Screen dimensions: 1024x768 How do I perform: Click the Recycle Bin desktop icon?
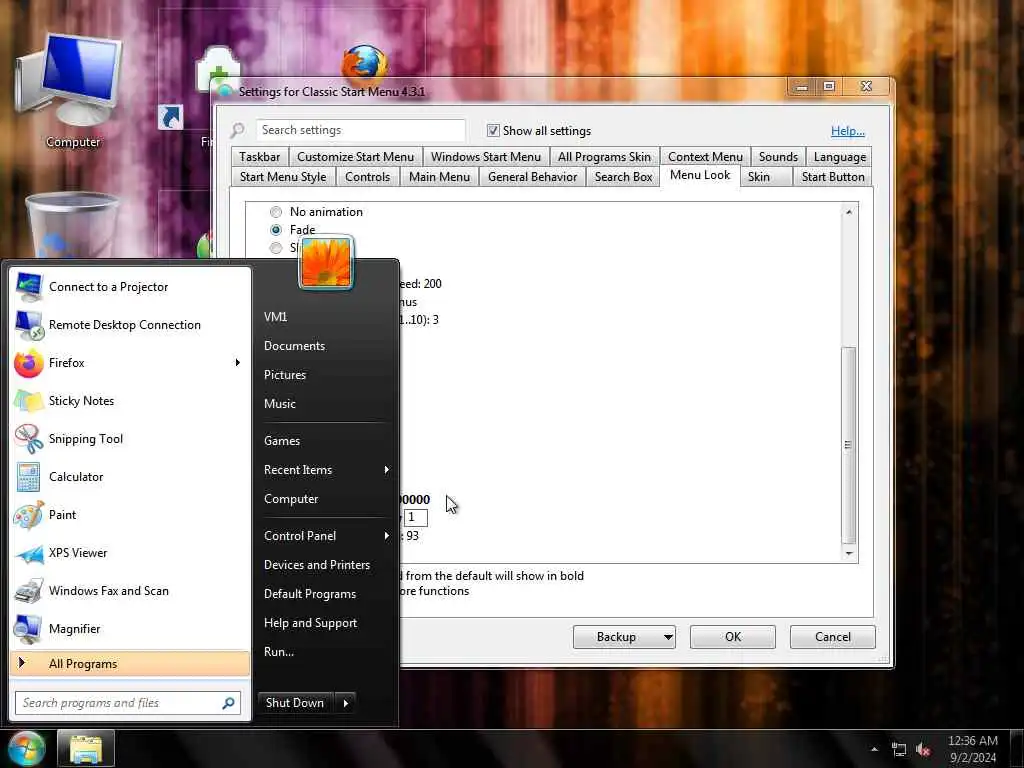pyautogui.click(x=72, y=225)
